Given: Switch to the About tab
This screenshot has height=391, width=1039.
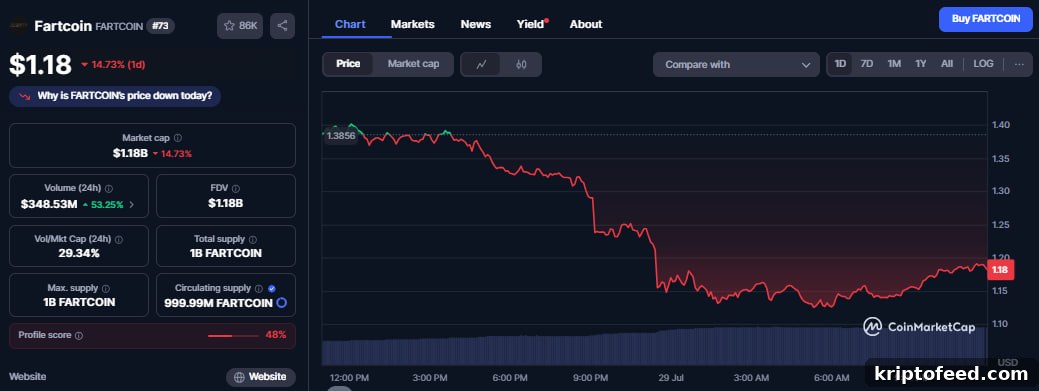Looking at the screenshot, I should pos(586,25).
